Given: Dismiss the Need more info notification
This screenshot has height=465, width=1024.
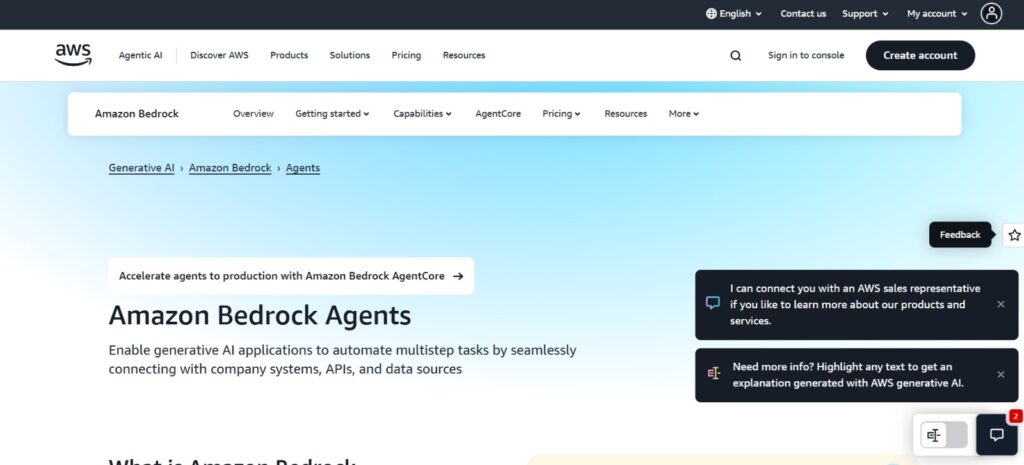Looking at the screenshot, I should [x=1000, y=374].
